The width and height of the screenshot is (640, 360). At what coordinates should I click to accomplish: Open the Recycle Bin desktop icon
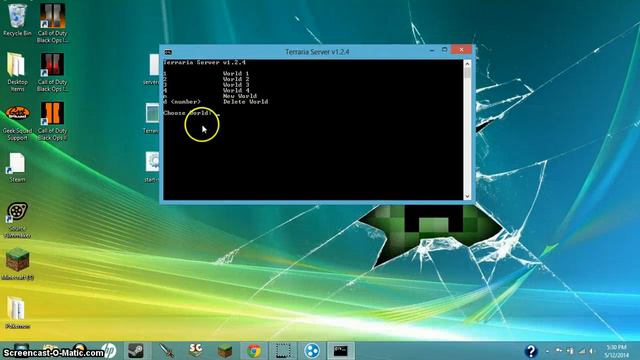17,20
